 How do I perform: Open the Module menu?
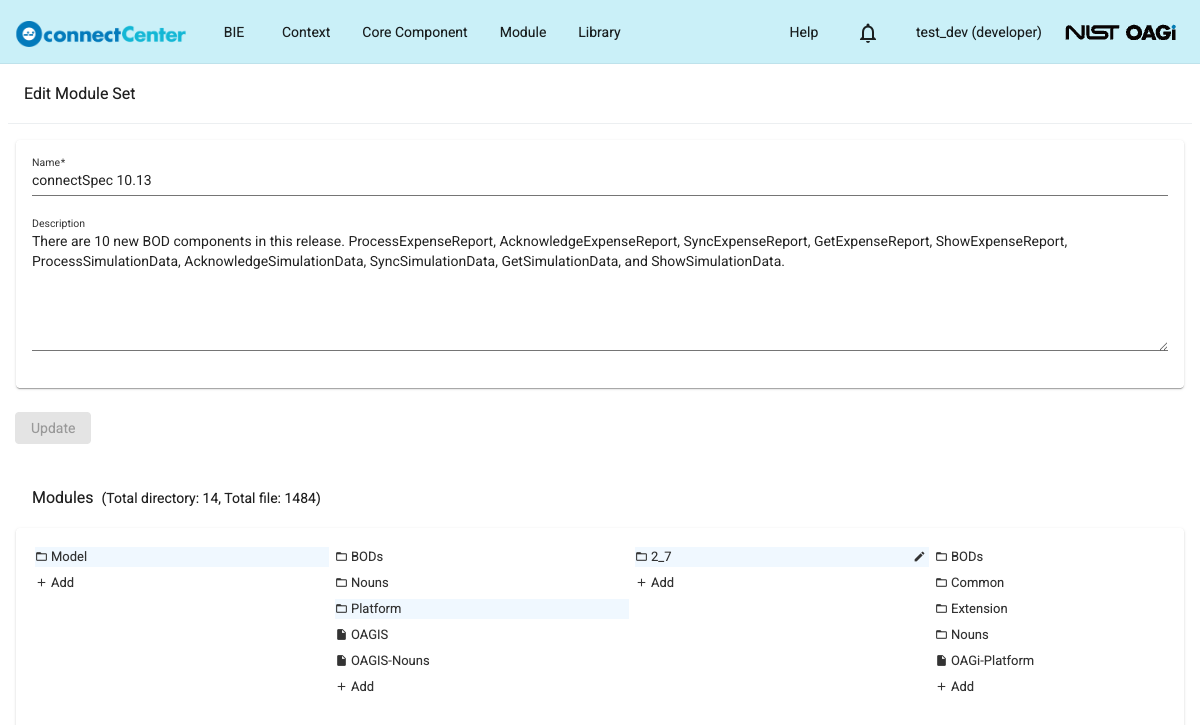(523, 32)
